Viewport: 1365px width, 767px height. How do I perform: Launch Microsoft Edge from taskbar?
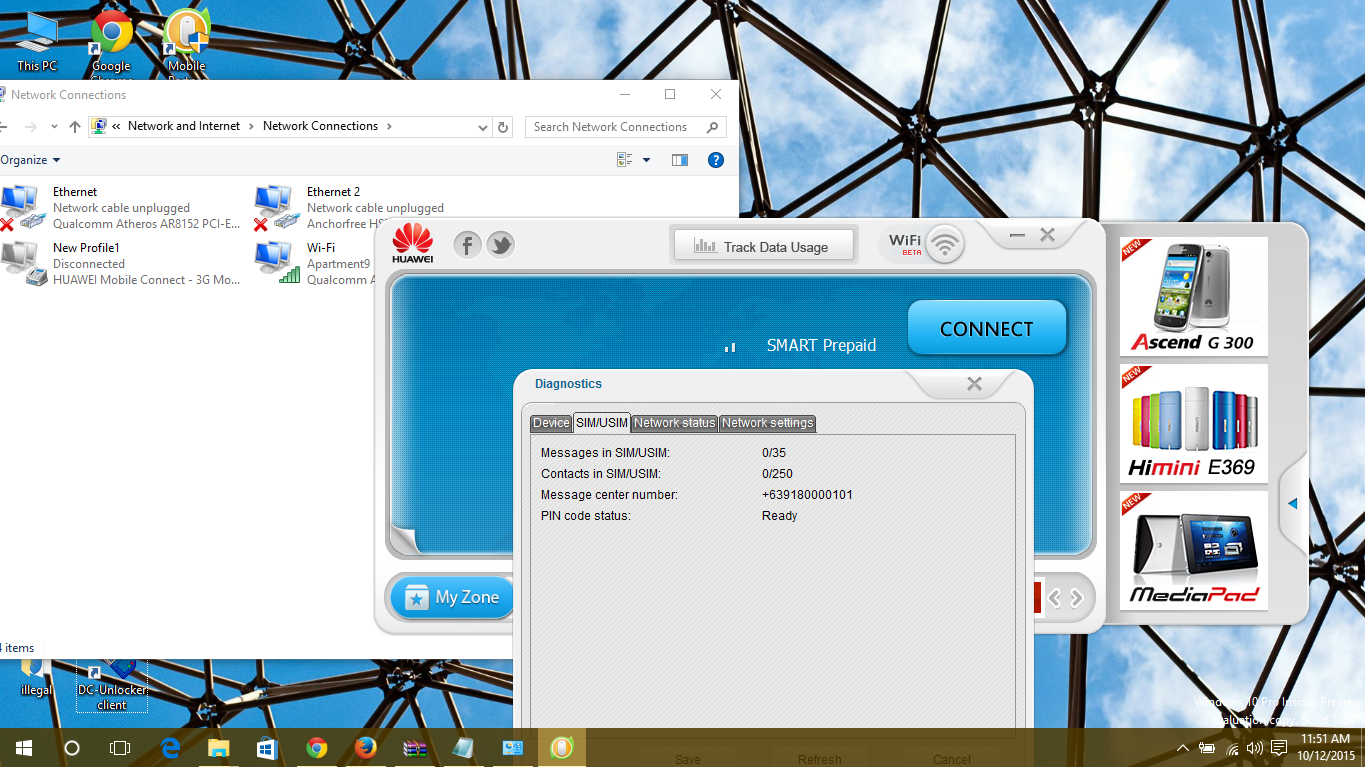coord(170,748)
